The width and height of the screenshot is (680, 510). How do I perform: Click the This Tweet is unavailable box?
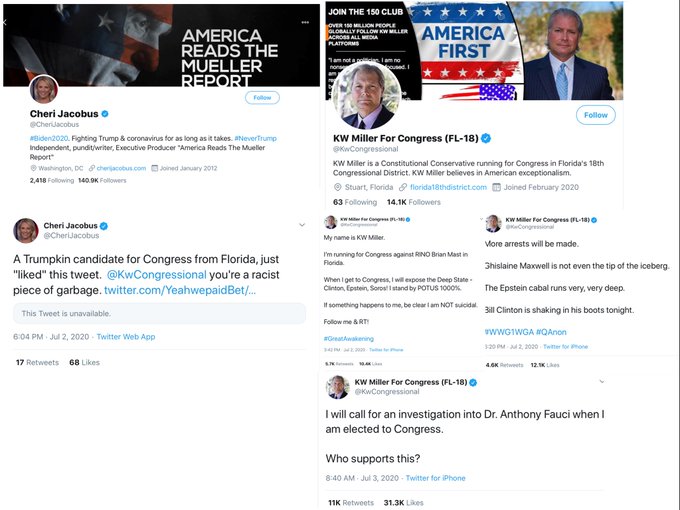159,314
